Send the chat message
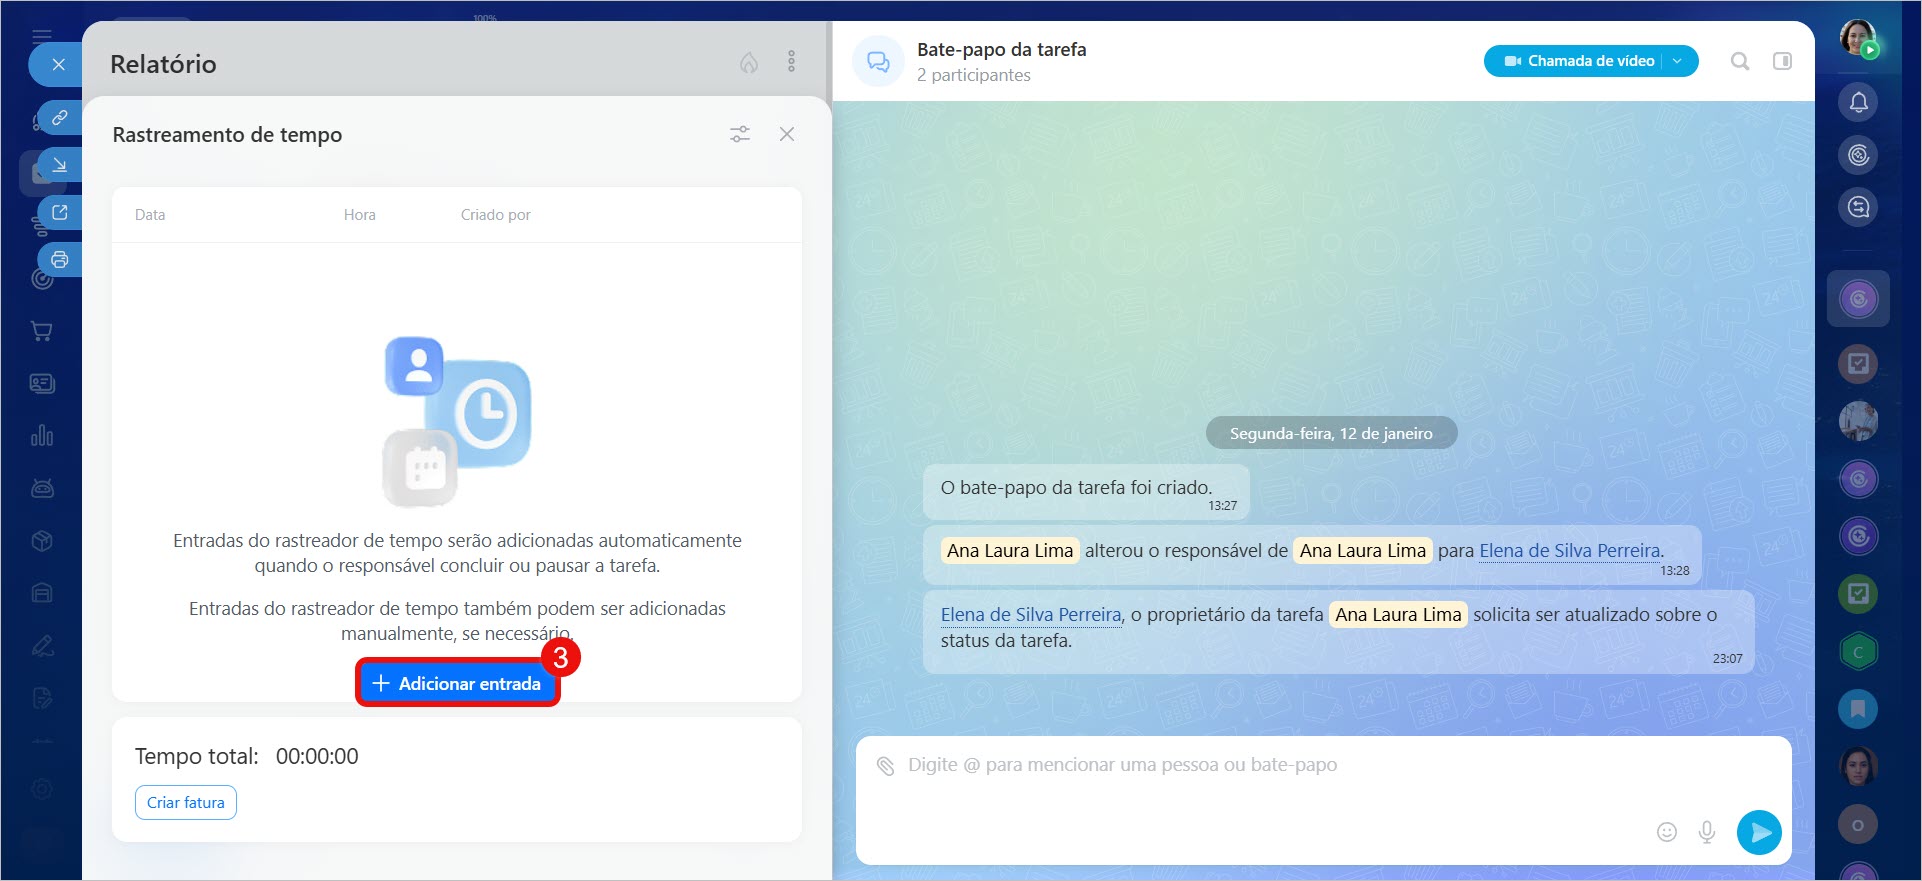 click(1759, 832)
